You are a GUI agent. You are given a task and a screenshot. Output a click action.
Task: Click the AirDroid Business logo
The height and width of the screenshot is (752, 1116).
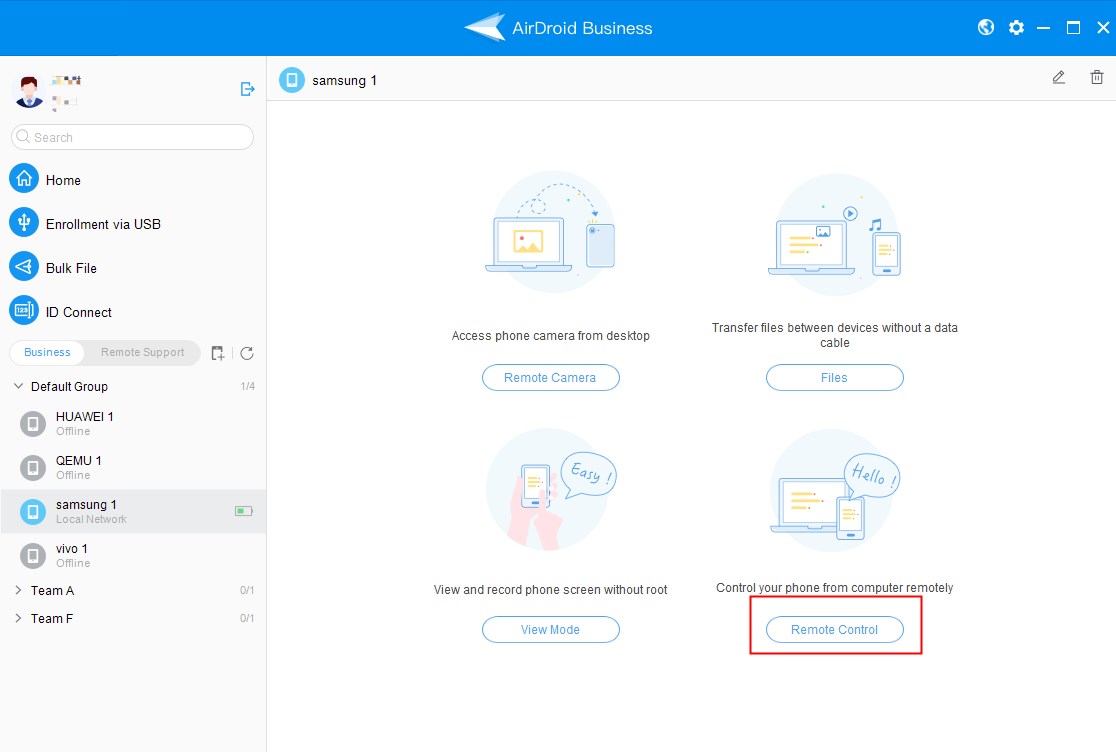point(485,28)
